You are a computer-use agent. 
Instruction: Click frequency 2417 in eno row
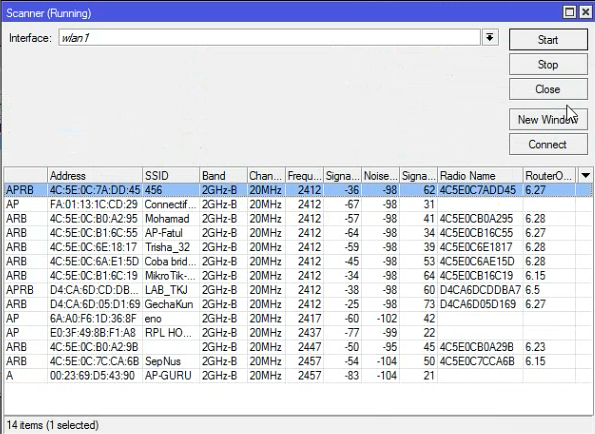coord(309,318)
